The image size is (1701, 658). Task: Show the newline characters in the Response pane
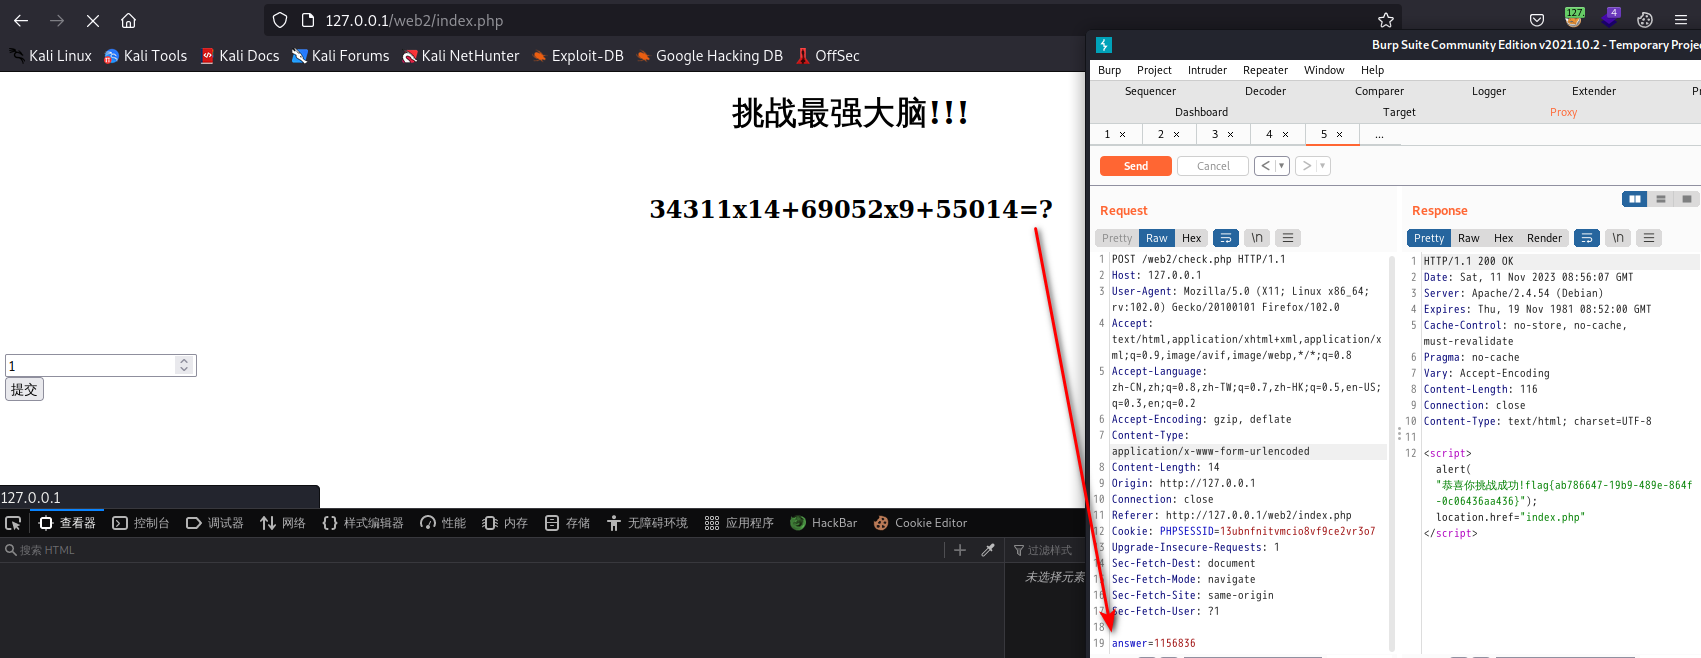1618,238
